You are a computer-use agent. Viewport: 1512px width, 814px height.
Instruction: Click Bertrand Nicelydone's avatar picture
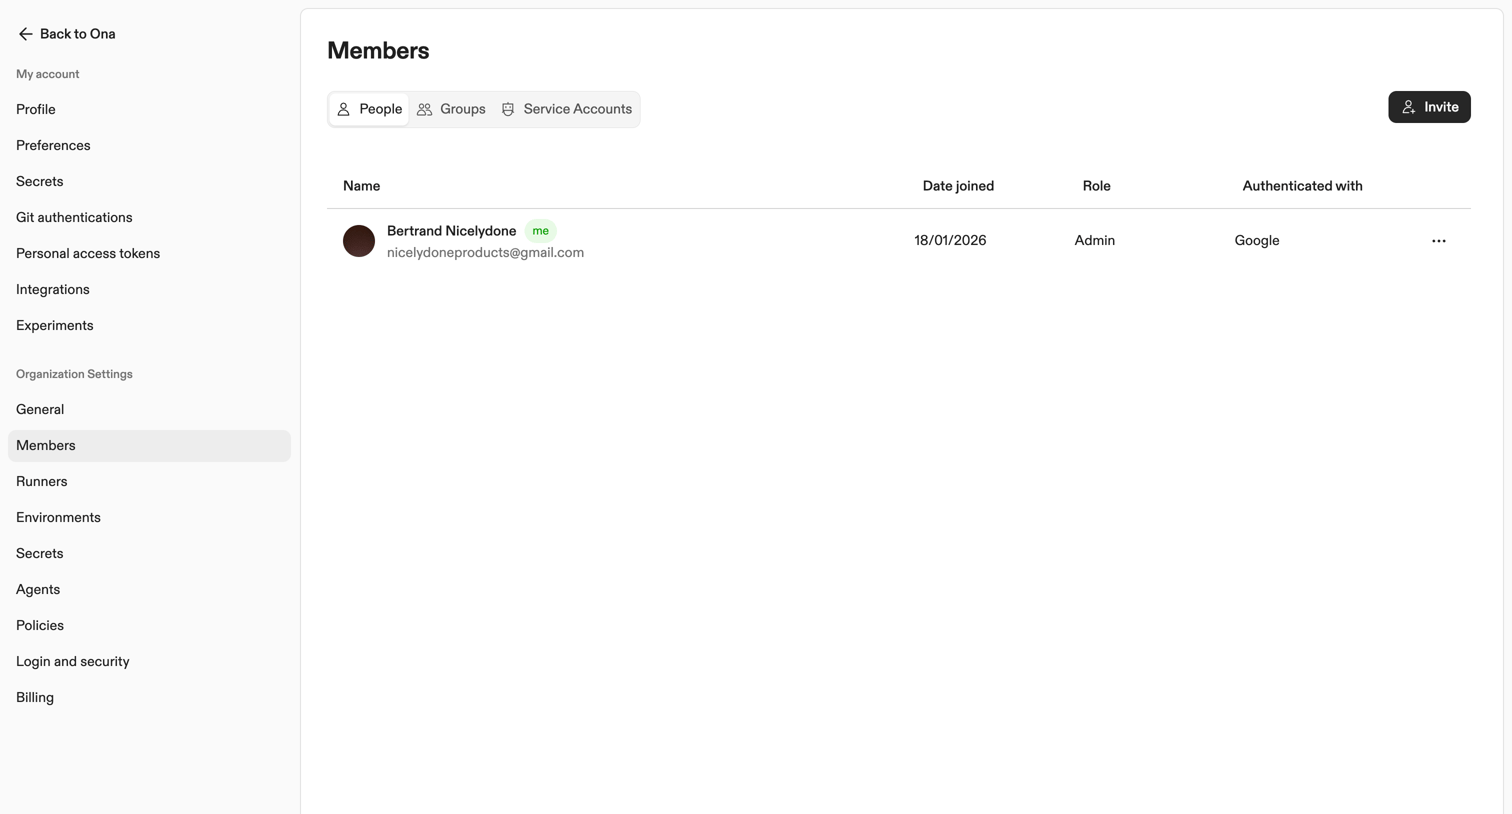(359, 241)
